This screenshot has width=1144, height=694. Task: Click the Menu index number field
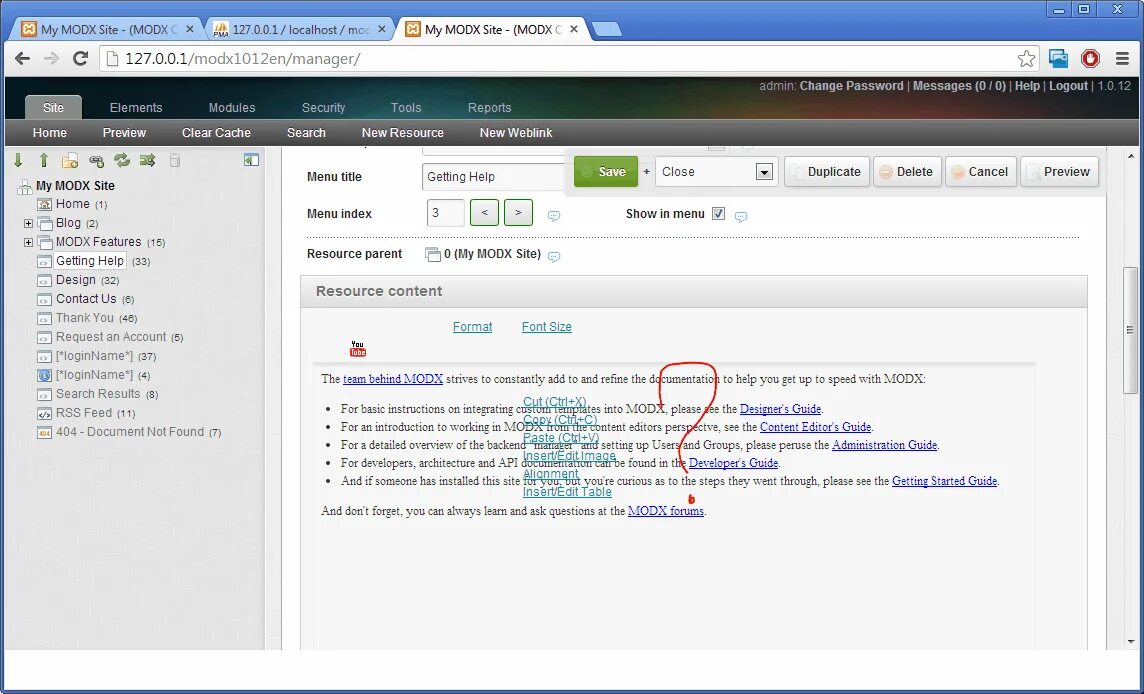point(445,213)
